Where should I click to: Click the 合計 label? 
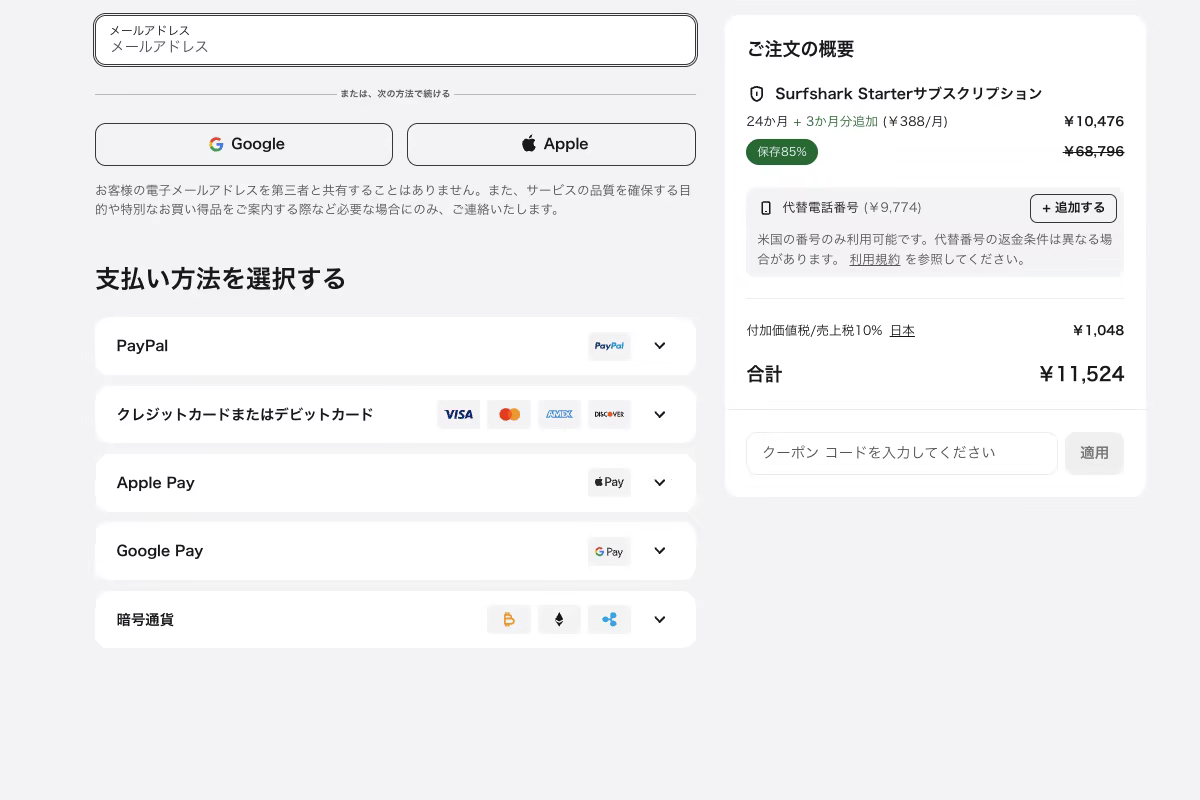[x=764, y=374]
